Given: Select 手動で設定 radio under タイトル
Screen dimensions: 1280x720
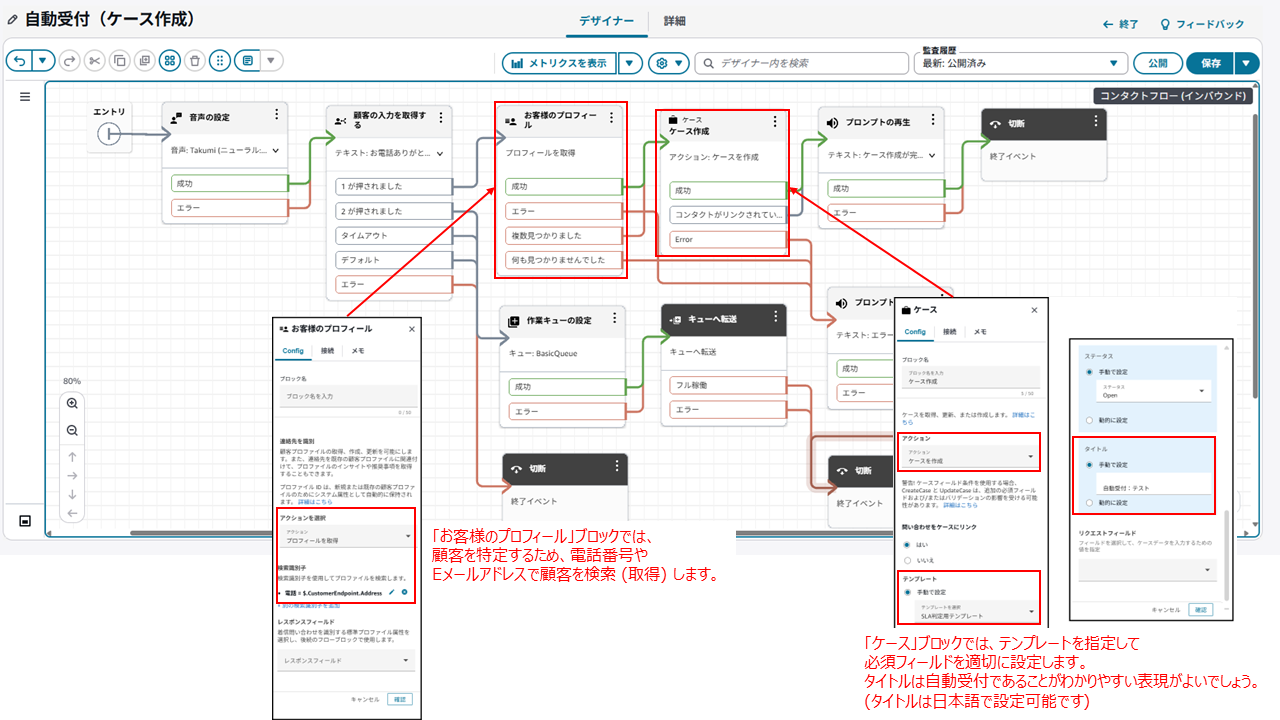Looking at the screenshot, I should pyautogui.click(x=1089, y=465).
